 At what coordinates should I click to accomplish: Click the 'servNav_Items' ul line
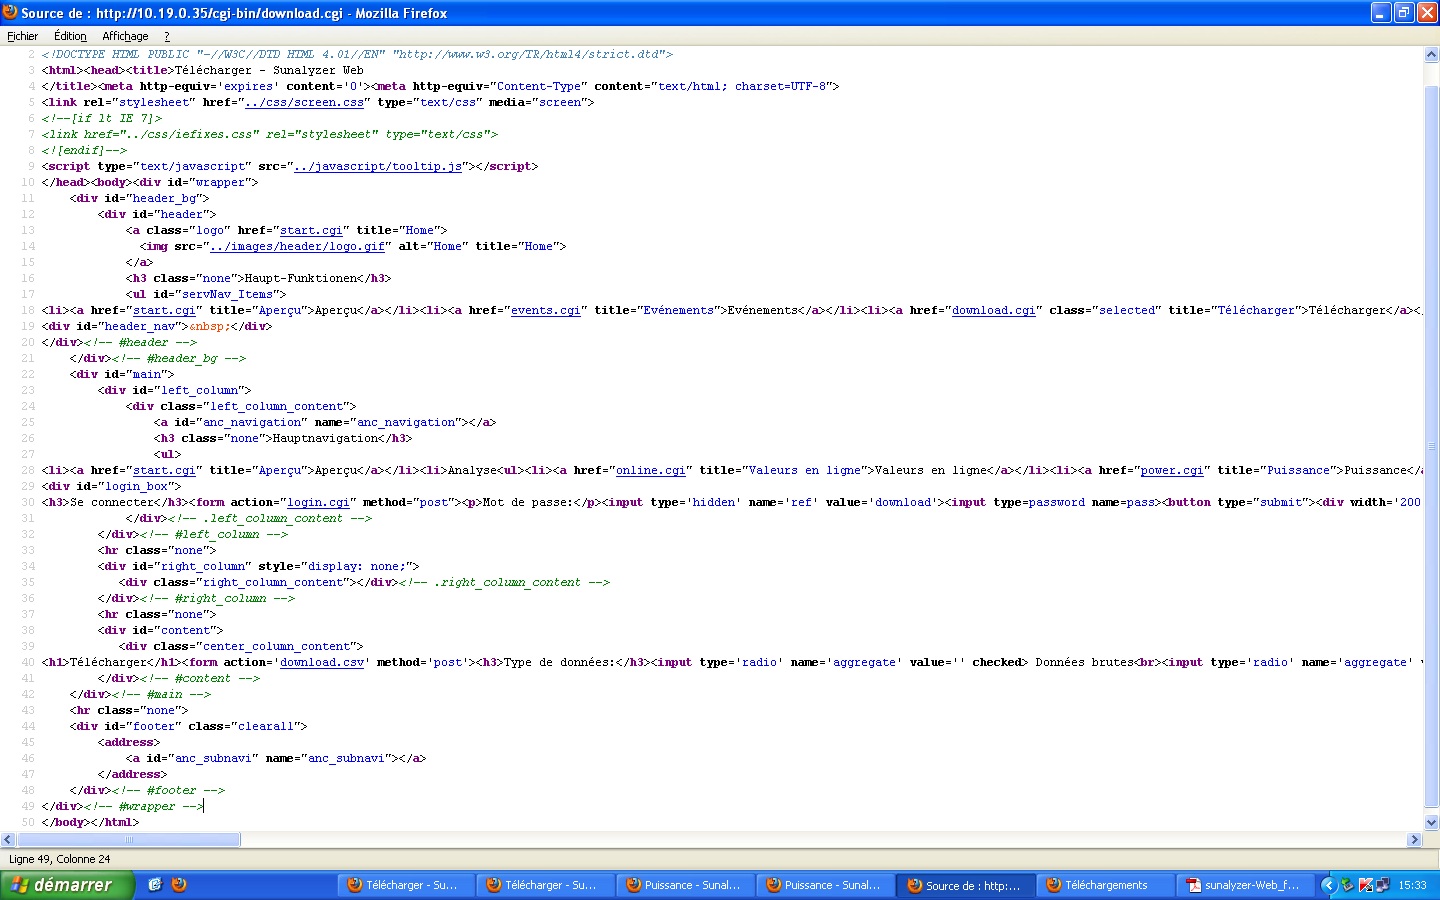pos(206,294)
